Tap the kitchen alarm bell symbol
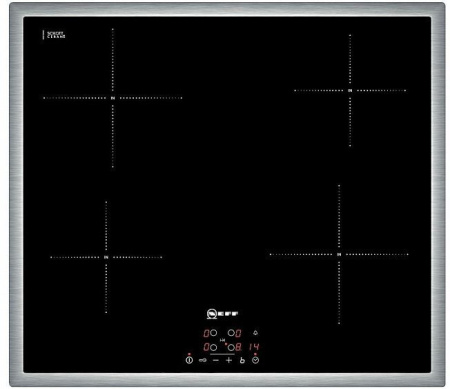Screen dimensions: 450x389 click(x=255, y=333)
